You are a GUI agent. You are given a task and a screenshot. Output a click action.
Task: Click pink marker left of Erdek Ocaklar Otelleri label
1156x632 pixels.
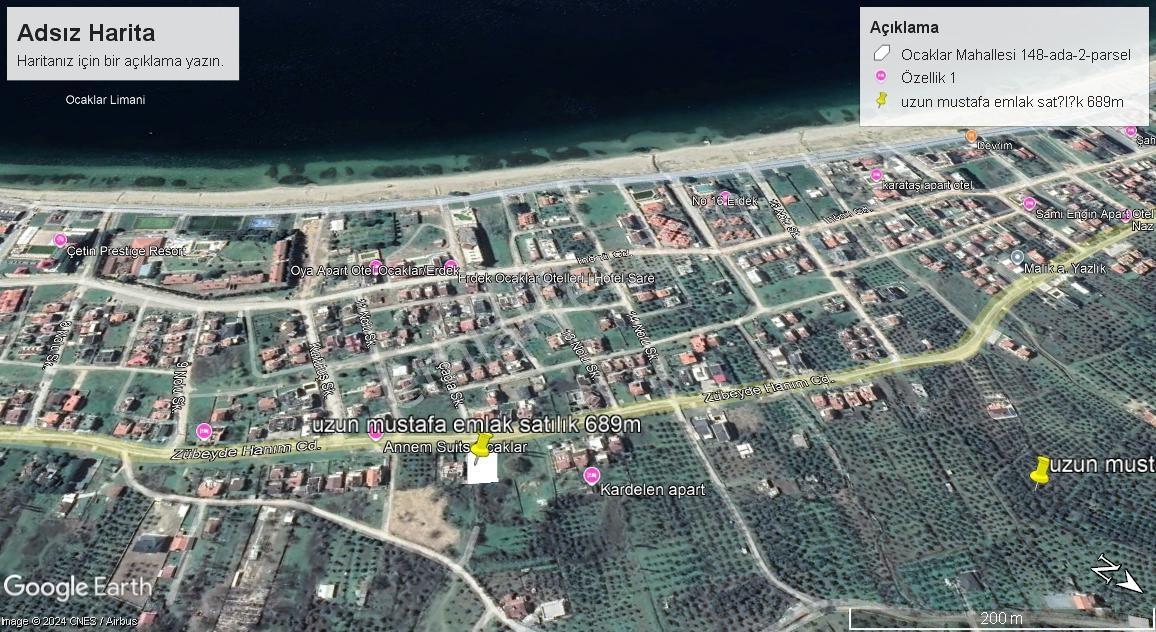(x=450, y=265)
